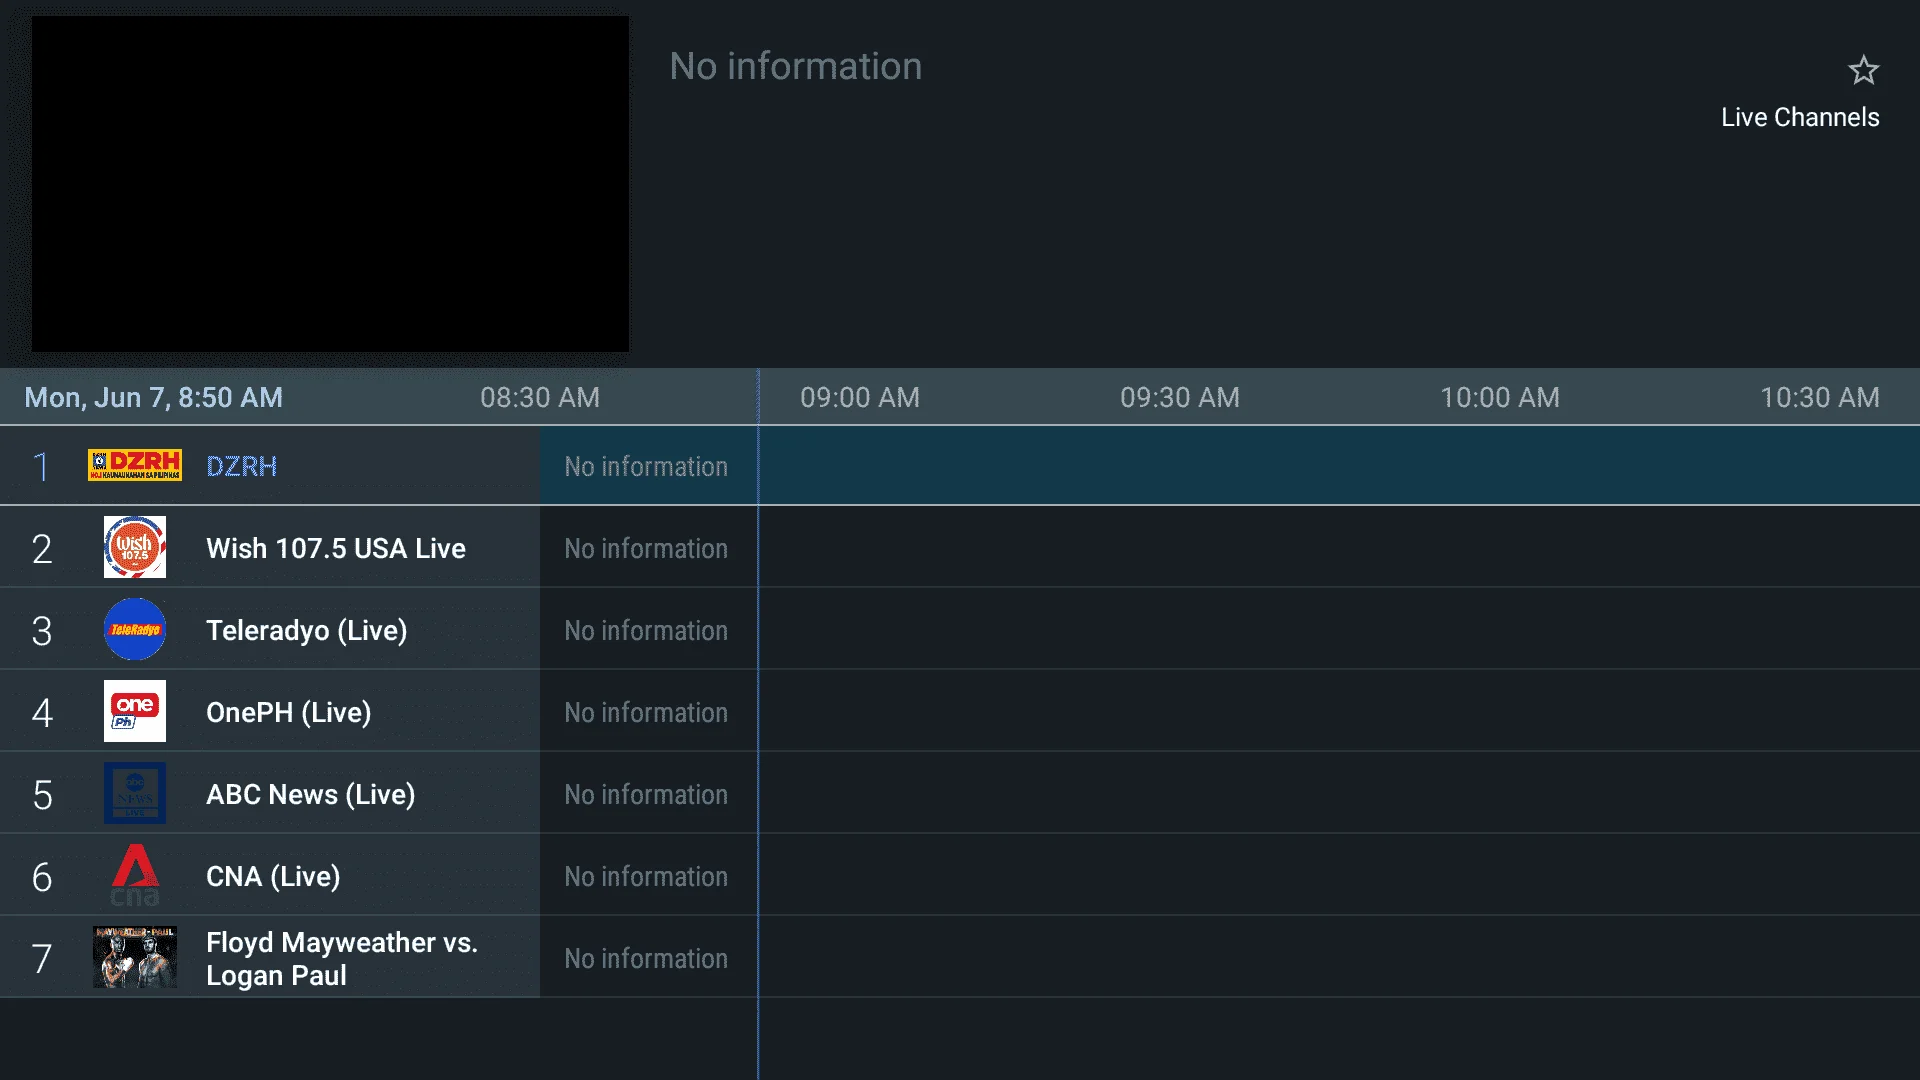Click the large No information program title
Screen dimensions: 1920x1080
click(796, 66)
